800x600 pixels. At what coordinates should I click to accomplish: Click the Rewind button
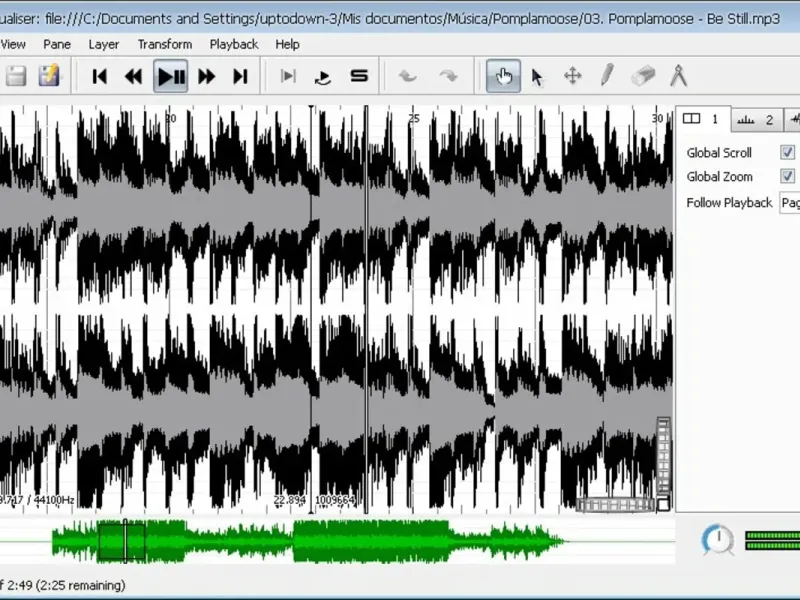point(134,77)
